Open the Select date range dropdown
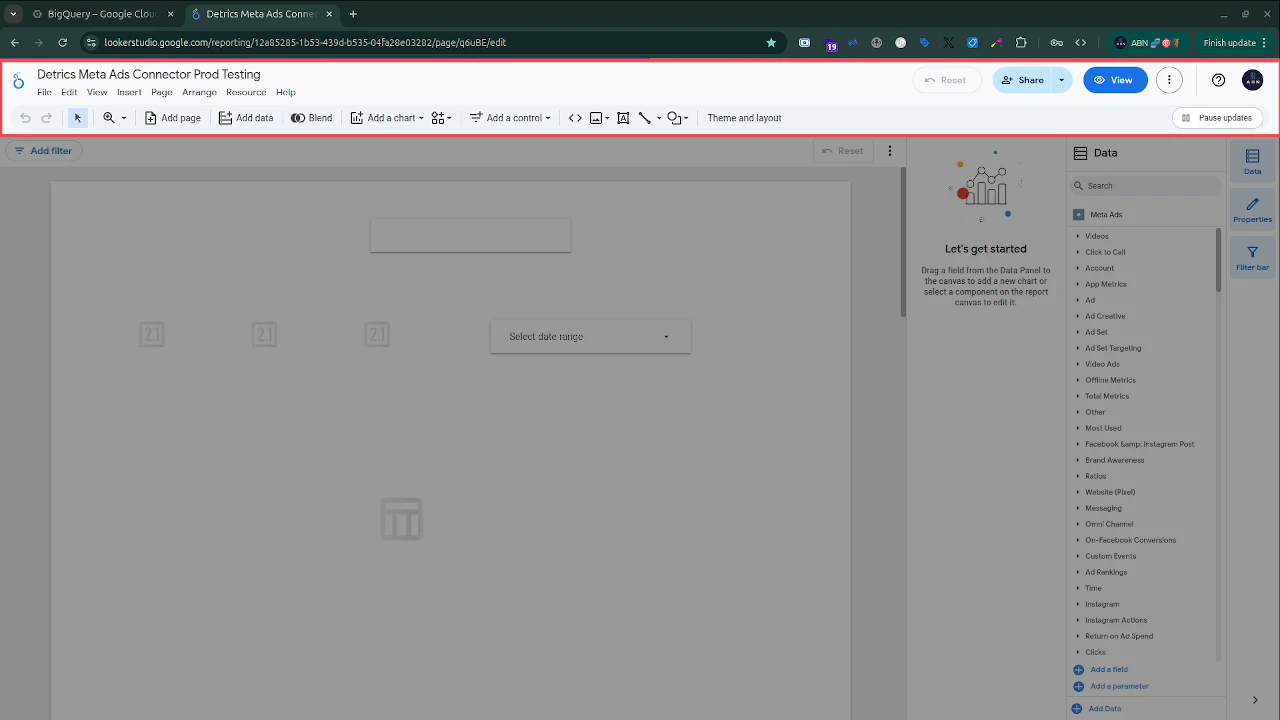 [x=590, y=336]
